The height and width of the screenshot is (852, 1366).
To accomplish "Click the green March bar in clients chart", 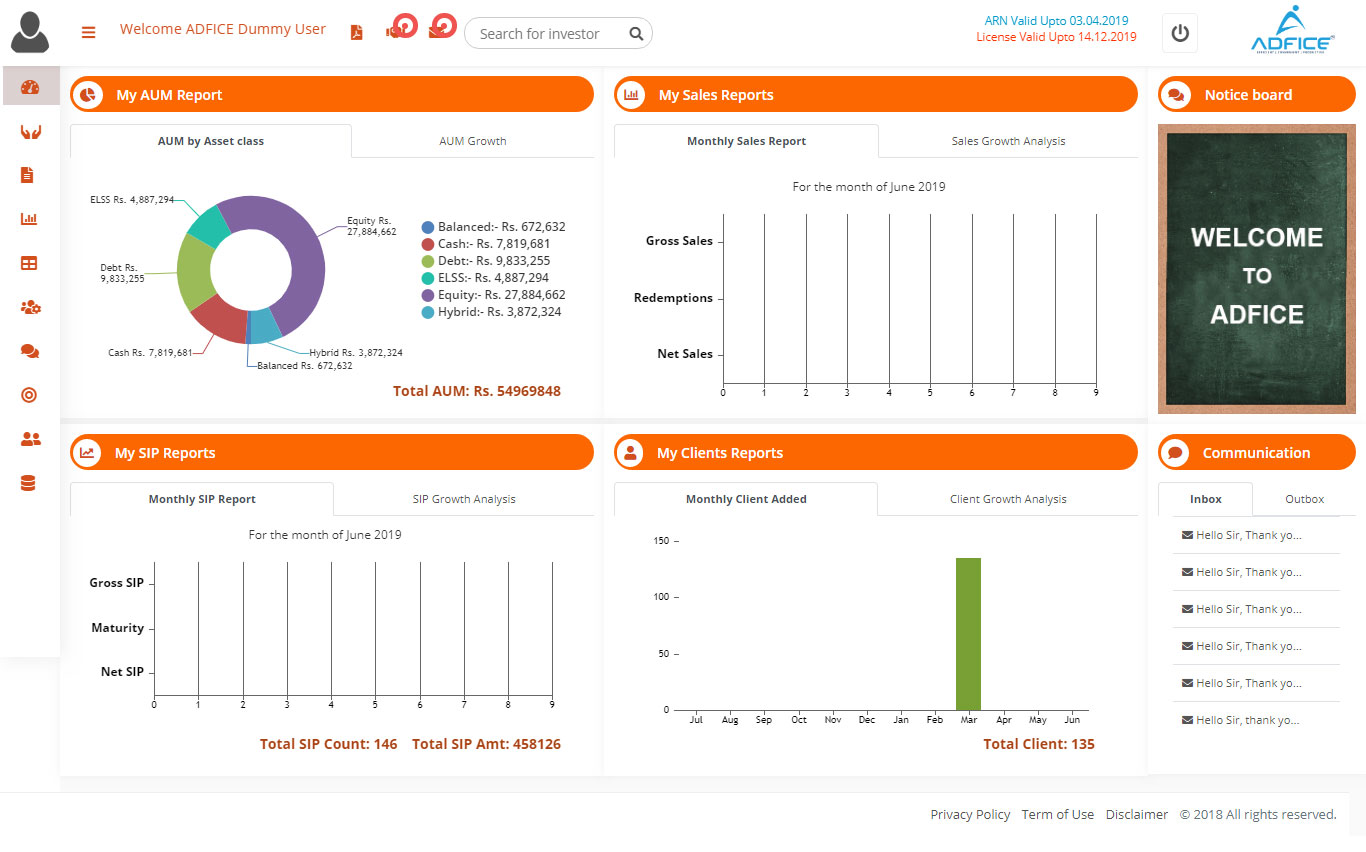I will pyautogui.click(x=968, y=633).
